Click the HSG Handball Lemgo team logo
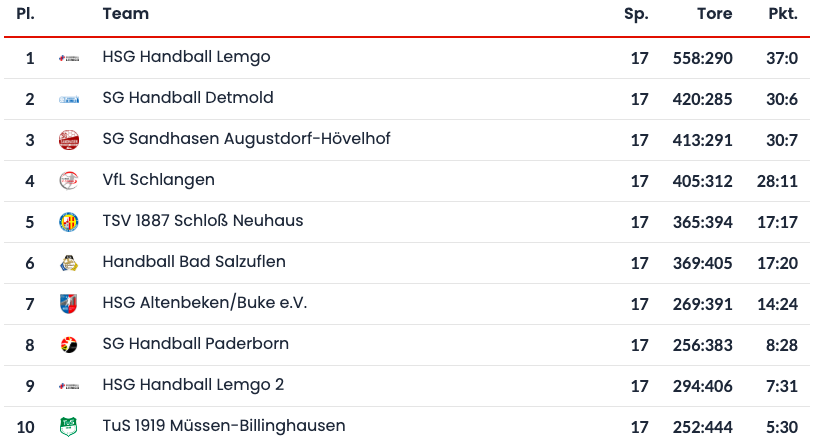This screenshot has width=813, height=443. point(69,58)
